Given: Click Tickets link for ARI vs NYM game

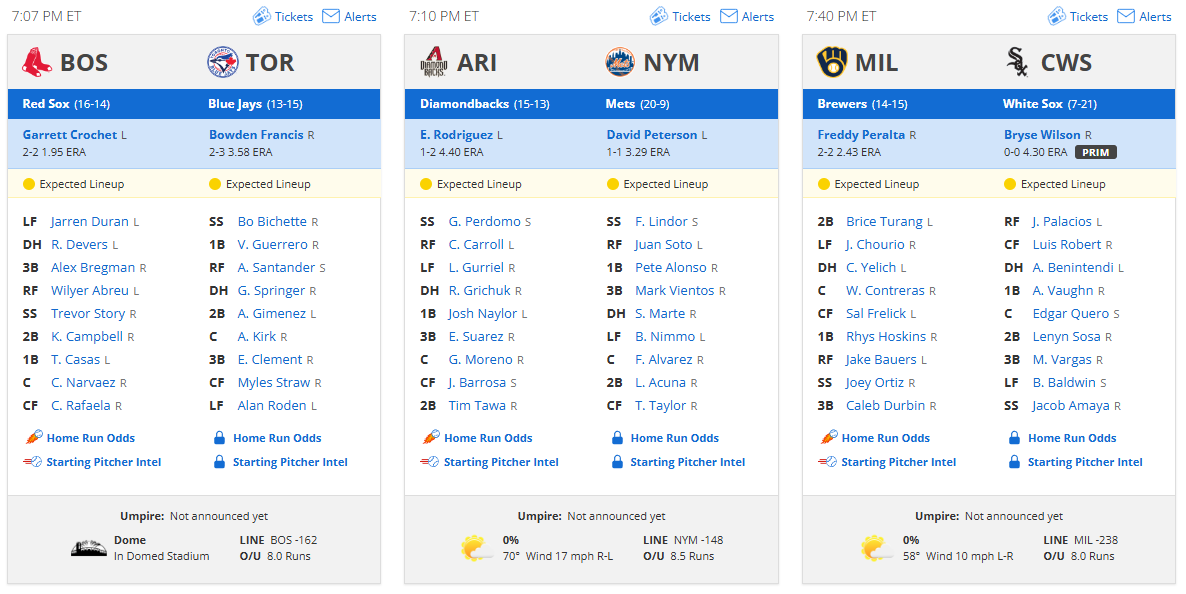Looking at the screenshot, I should pos(691,17).
